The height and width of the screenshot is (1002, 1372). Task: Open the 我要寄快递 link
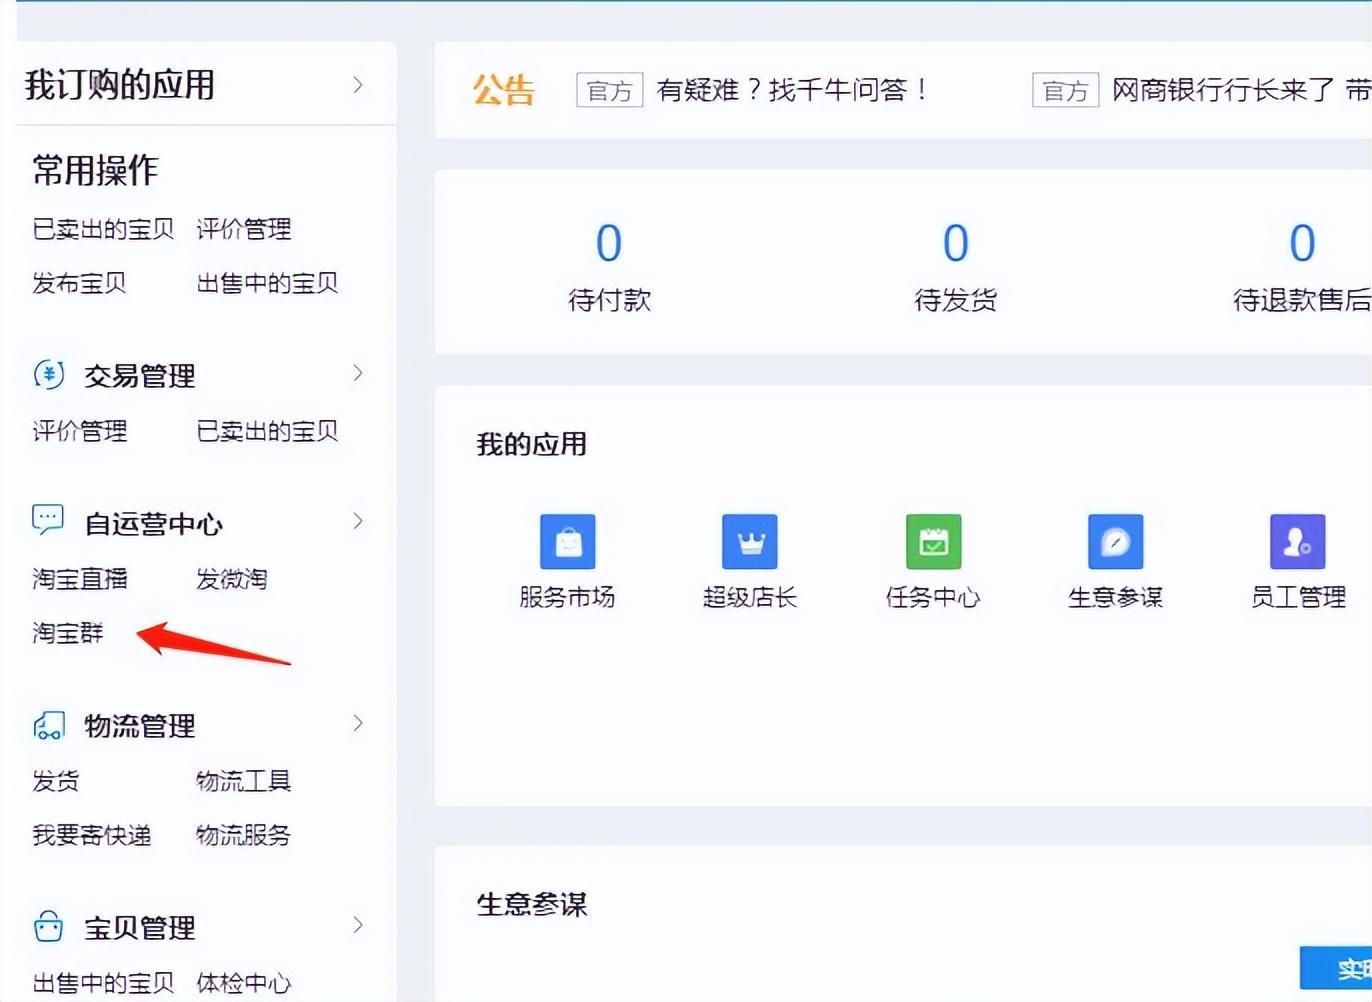[92, 835]
